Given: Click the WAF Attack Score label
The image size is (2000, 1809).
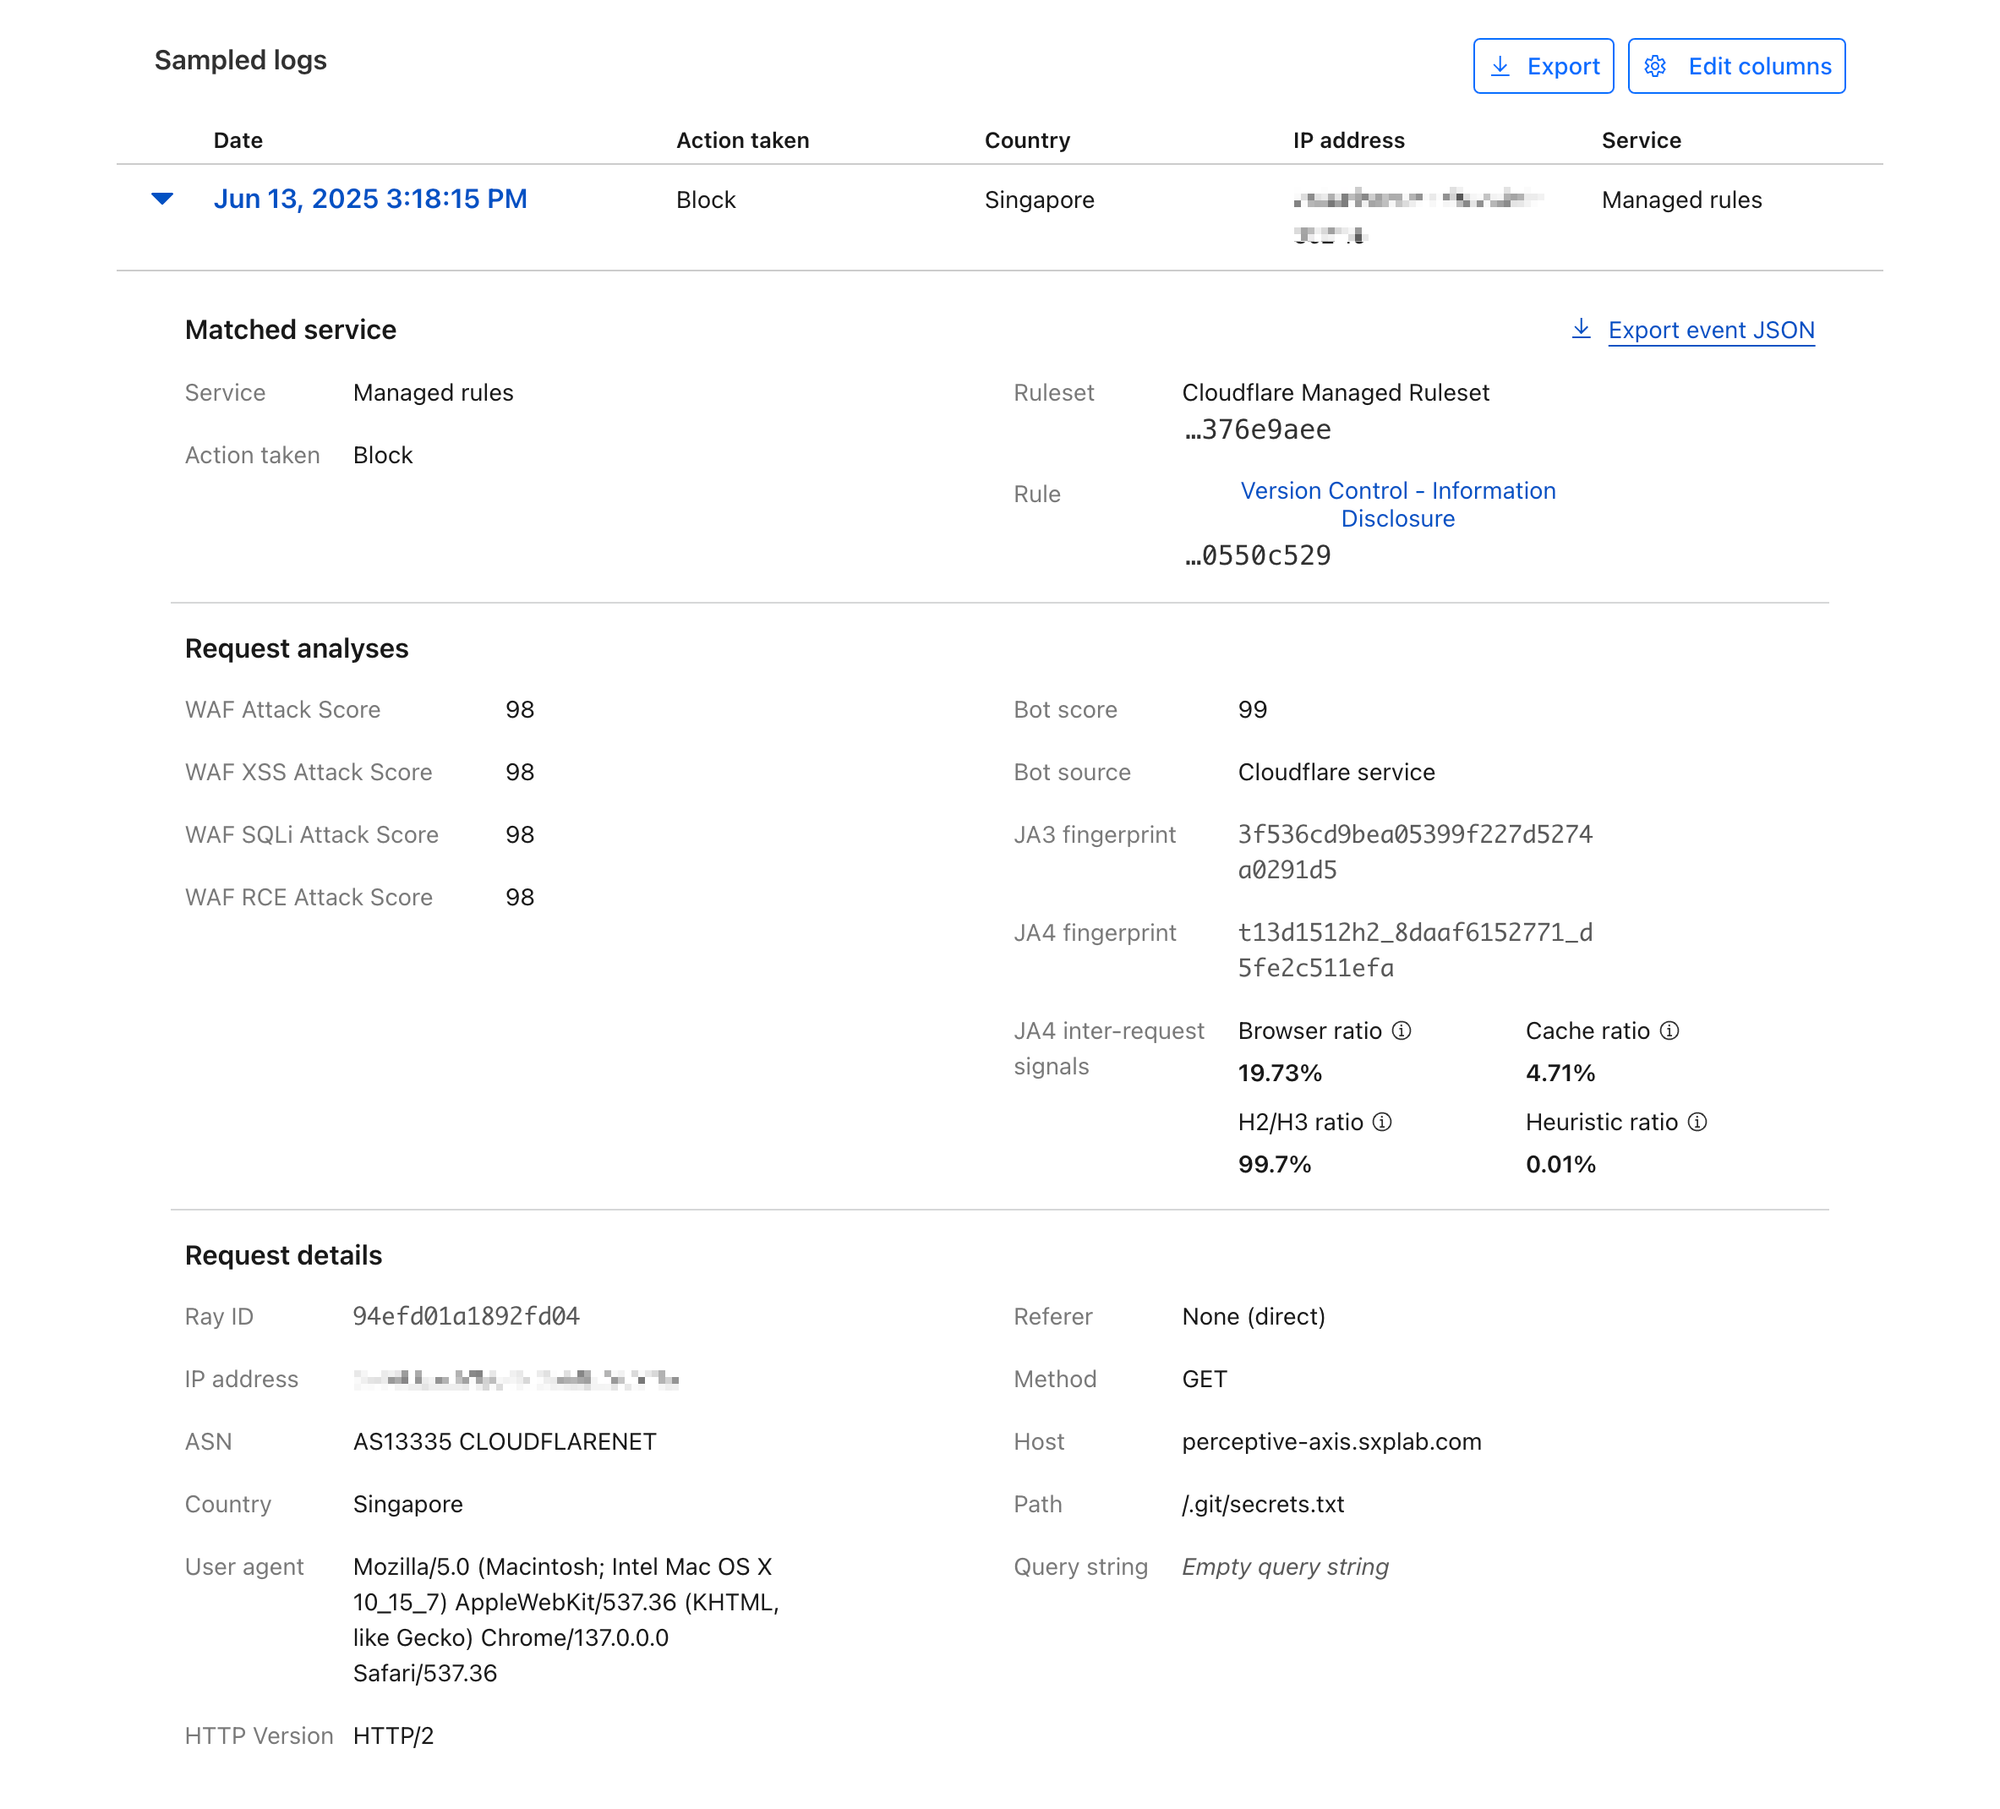Looking at the screenshot, I should click(x=283, y=709).
